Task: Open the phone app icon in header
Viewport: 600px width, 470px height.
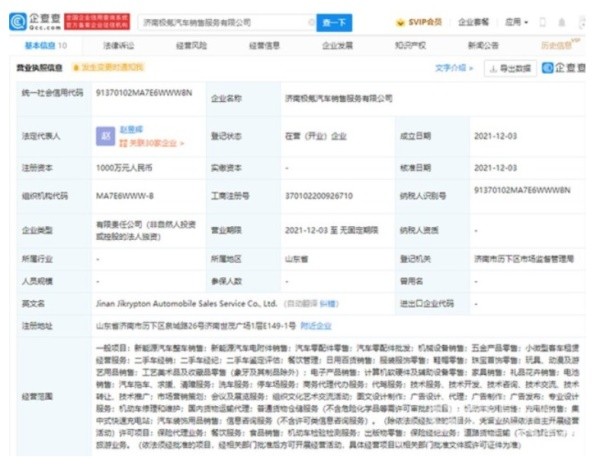Action: click(x=543, y=22)
